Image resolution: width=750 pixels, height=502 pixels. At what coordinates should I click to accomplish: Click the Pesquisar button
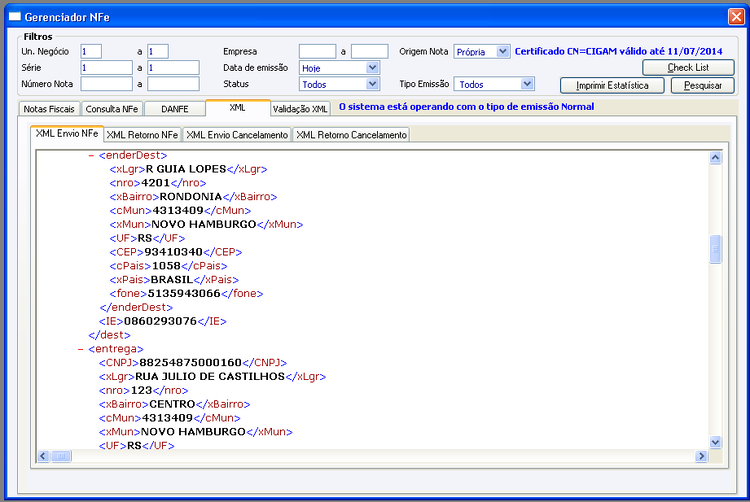[703, 86]
